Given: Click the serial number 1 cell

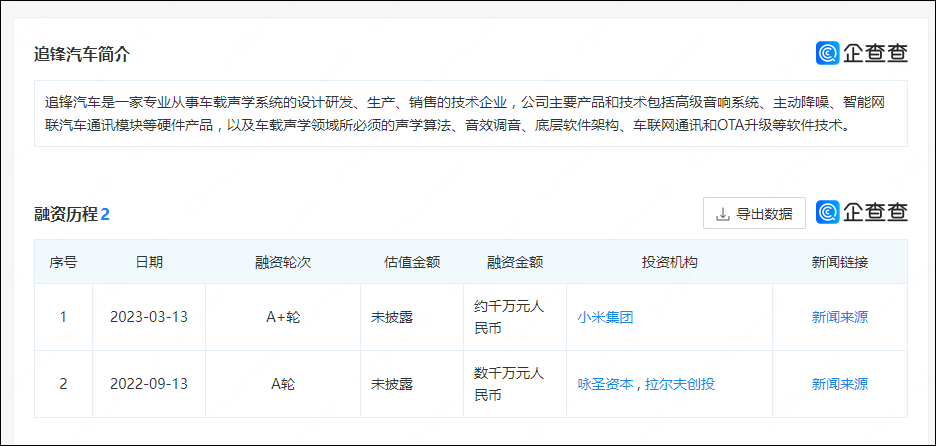Looking at the screenshot, I should [x=63, y=317].
